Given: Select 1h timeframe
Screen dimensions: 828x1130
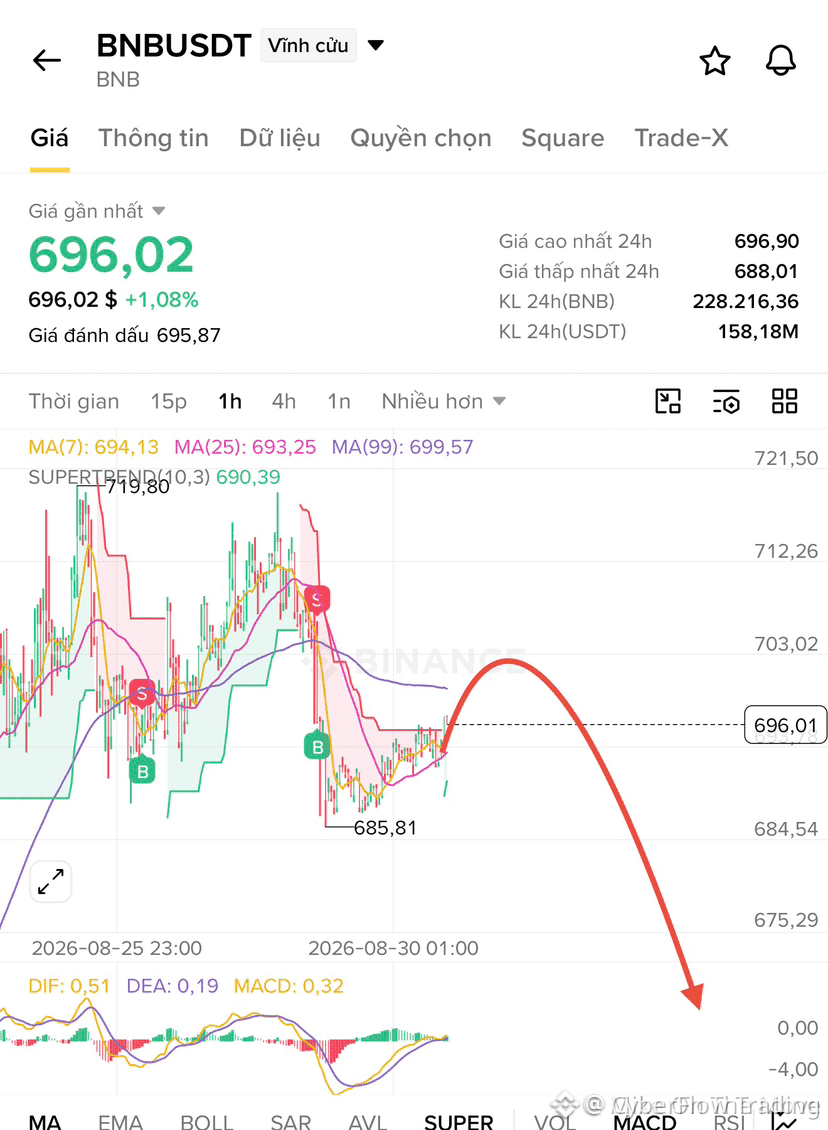Looking at the screenshot, I should (230, 401).
